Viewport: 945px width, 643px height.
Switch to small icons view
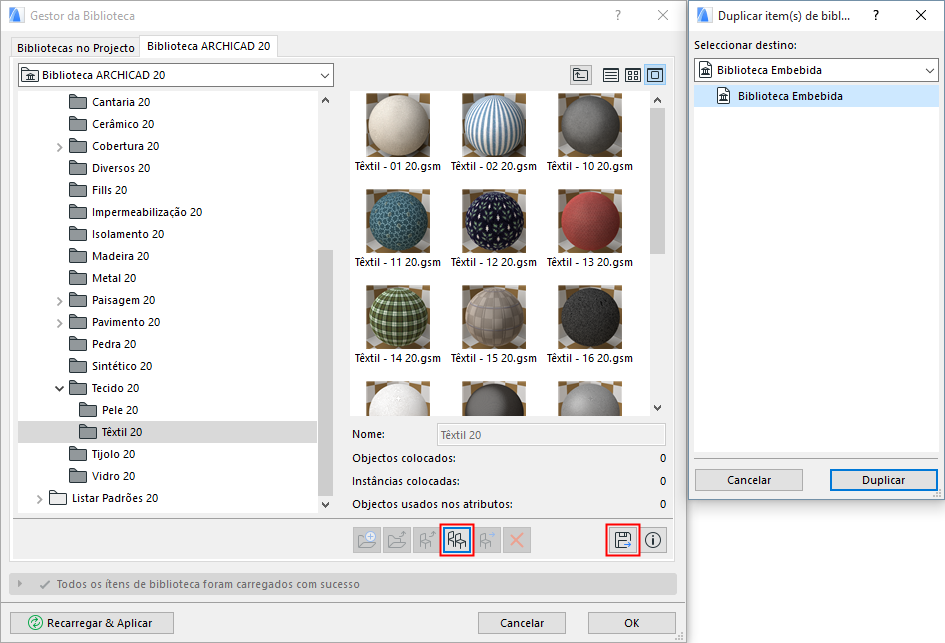(633, 75)
